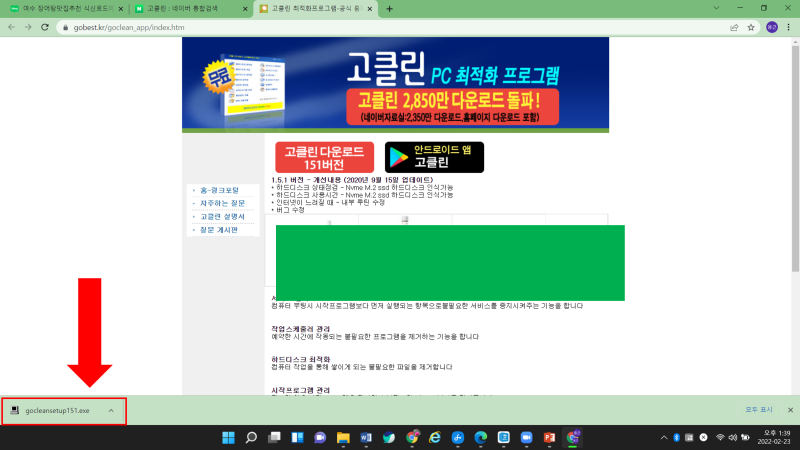This screenshot has width=800, height=450.
Task: Open the 고클린 설명서 sidebar link
Action: [222, 216]
